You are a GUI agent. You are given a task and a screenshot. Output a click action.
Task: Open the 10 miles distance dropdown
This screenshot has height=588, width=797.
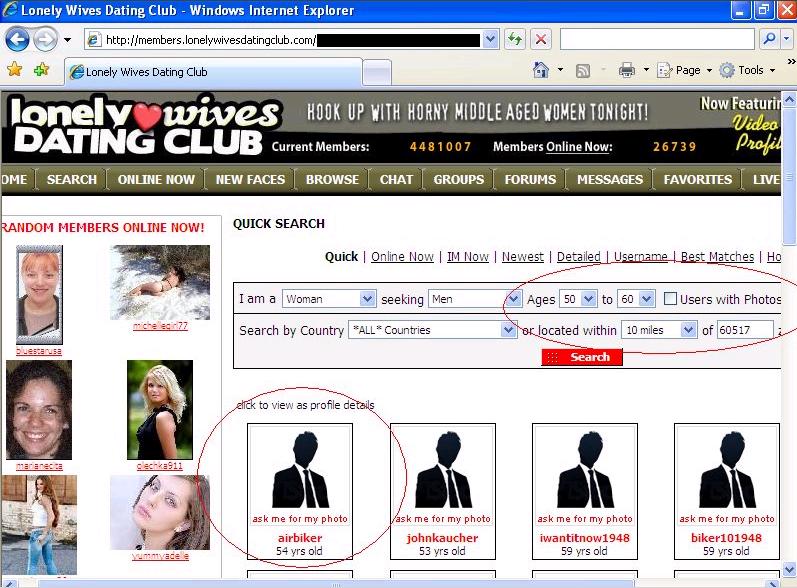[659, 330]
